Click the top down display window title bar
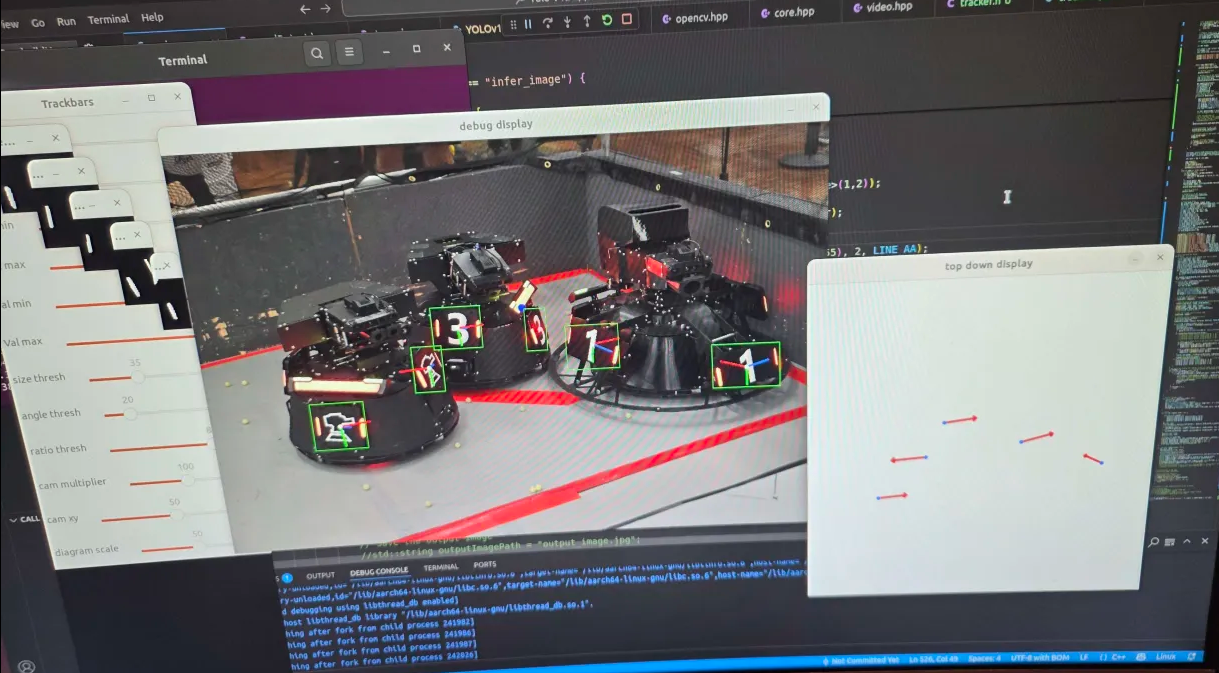Screen dimensions: 1219x673 pyautogui.click(x=989, y=263)
